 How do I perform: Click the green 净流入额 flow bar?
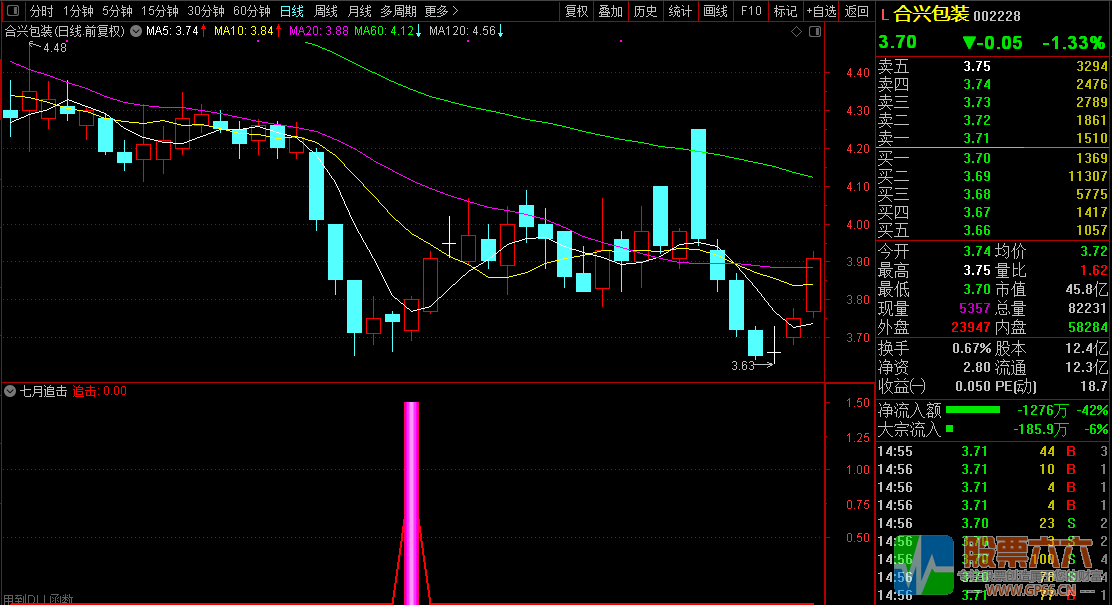(x=972, y=410)
